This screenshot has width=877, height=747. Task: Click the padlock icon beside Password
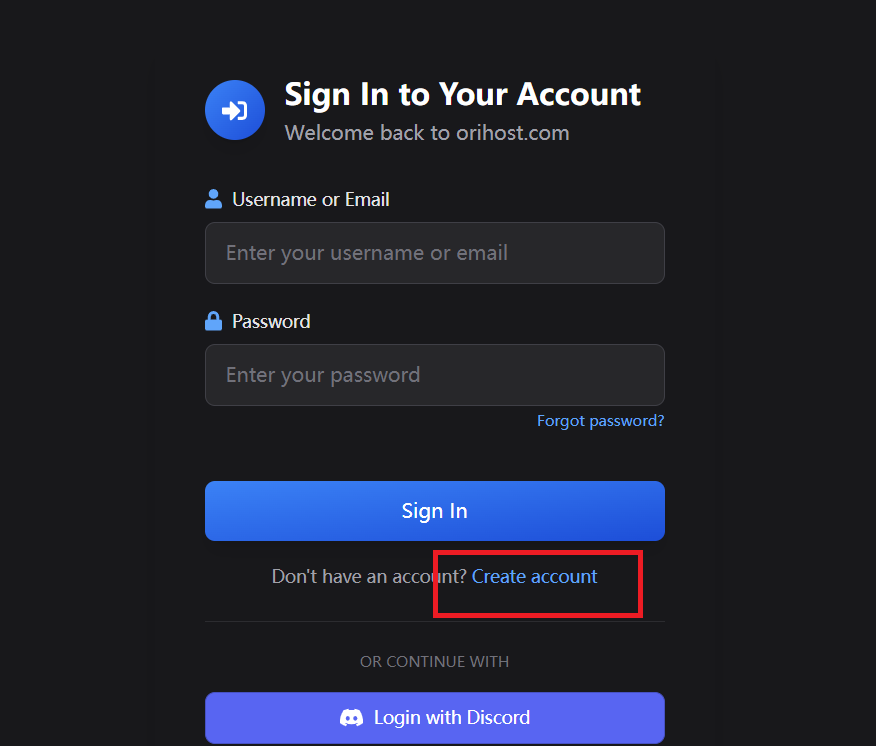[213, 321]
